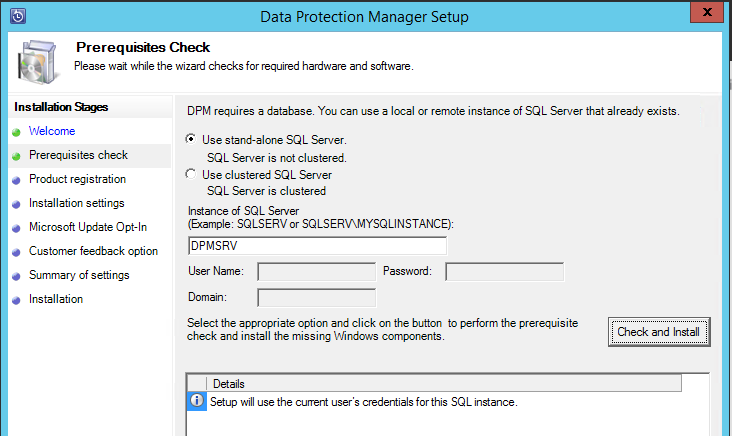Click the info icon in Details list
Image resolution: width=732 pixels, height=436 pixels.
pos(197,401)
